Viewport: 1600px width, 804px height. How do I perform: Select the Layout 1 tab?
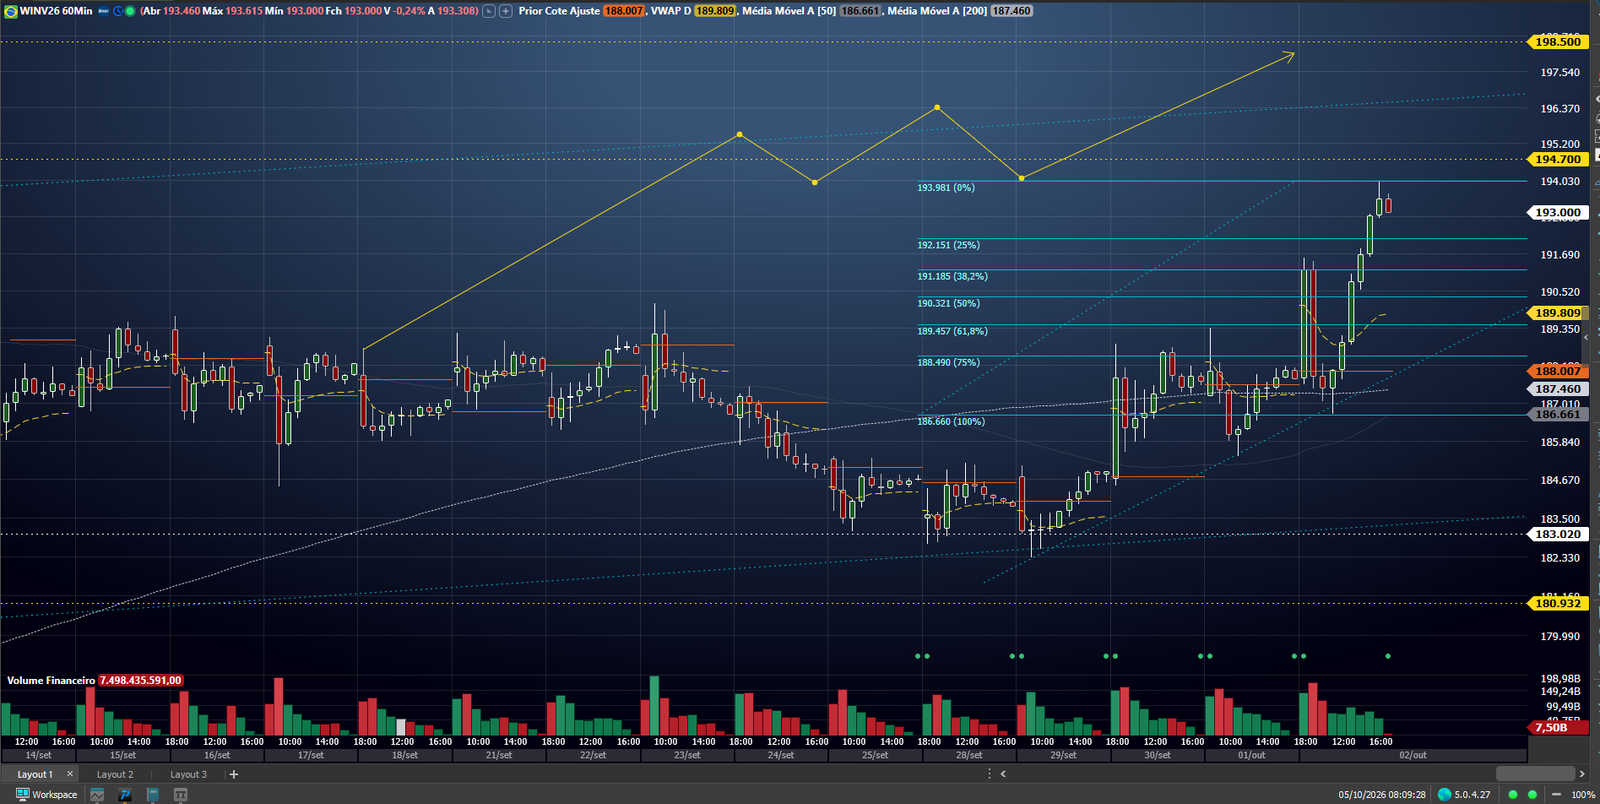35,774
